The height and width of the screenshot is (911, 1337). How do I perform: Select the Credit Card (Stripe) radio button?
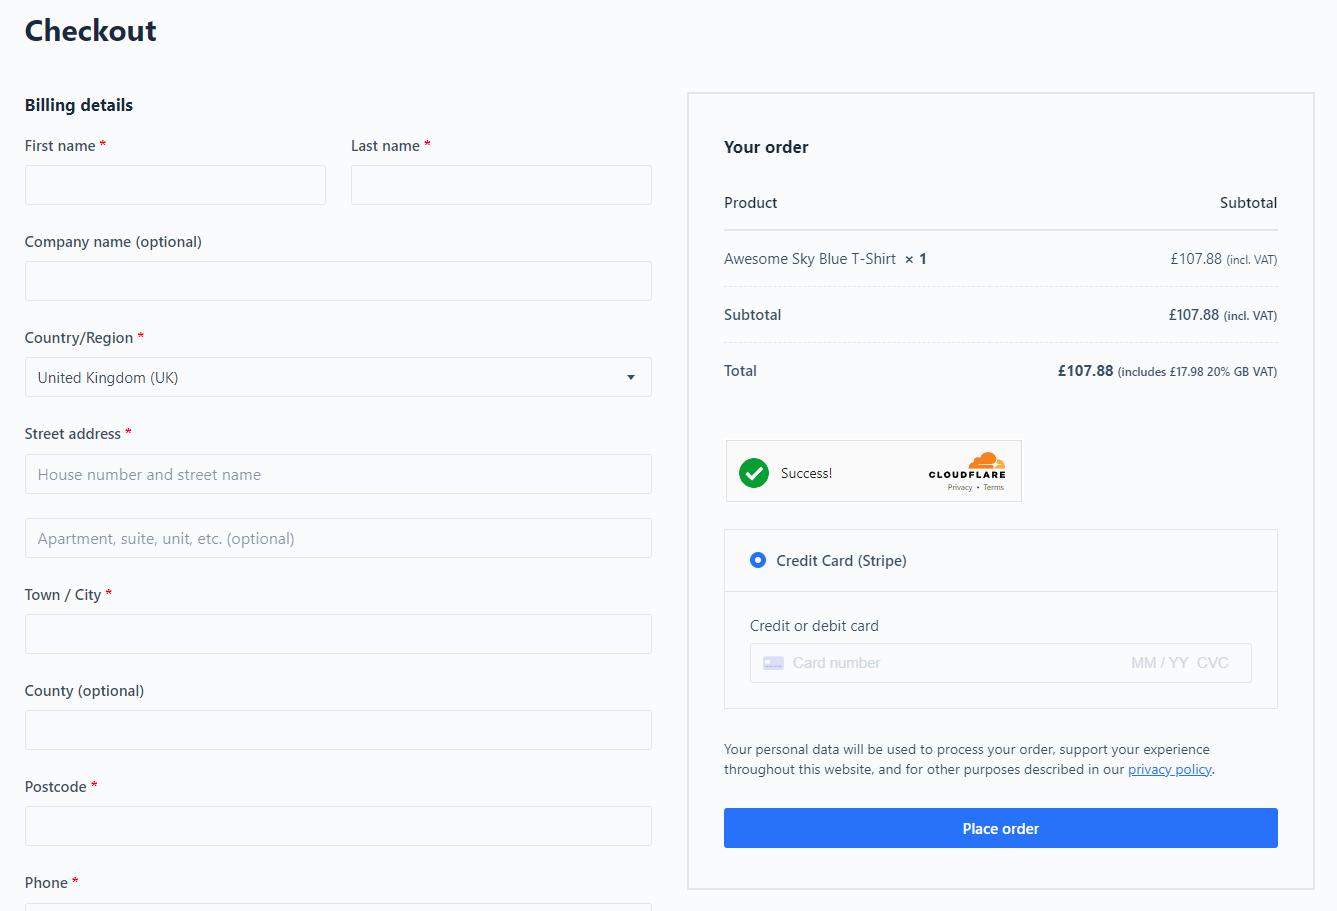point(758,560)
